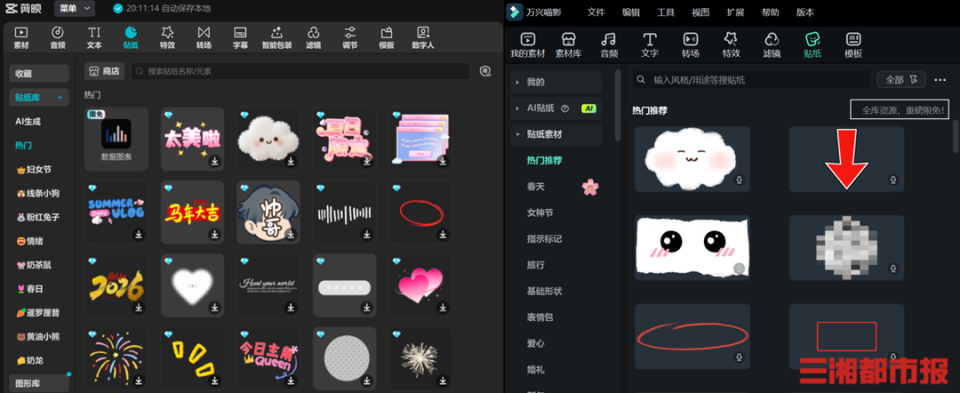Open 转场 tab in 剪映 toolbar
The height and width of the screenshot is (393, 960).
click(204, 37)
